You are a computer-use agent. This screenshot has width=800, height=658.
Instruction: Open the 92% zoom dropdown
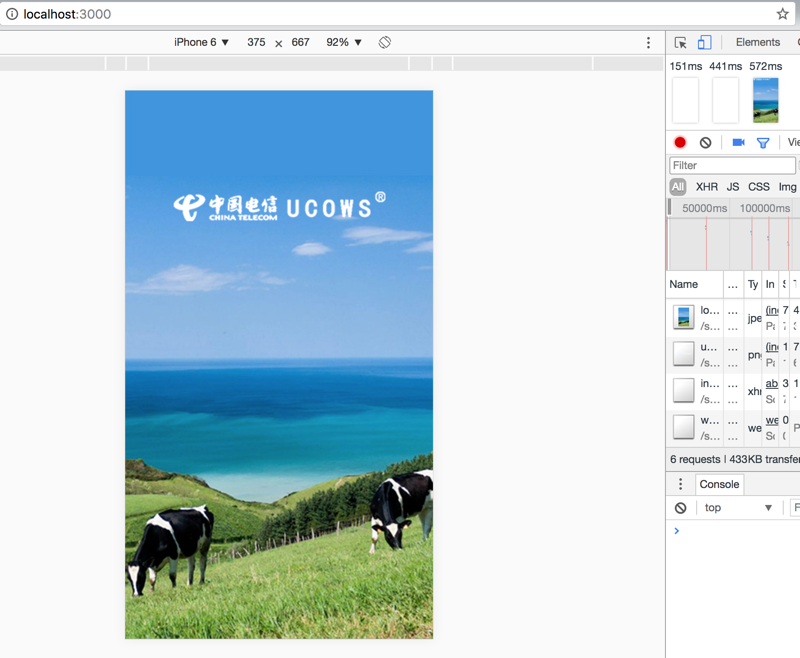tap(343, 42)
